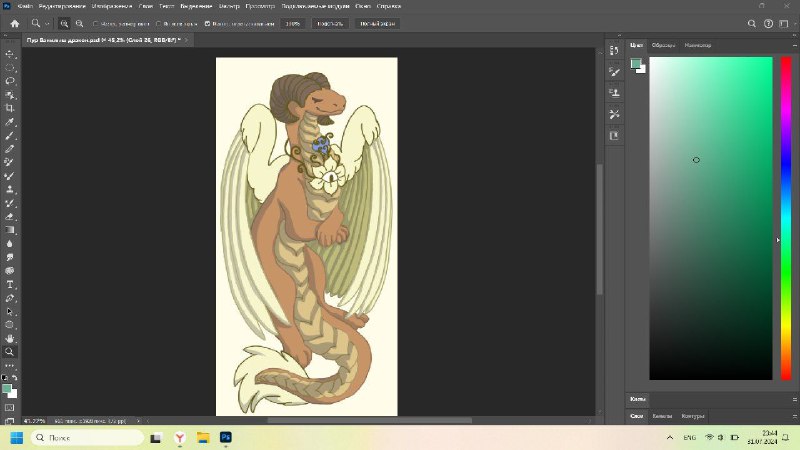Select the Lasso tool
Image resolution: width=800 pixels, height=450 pixels.
10,81
